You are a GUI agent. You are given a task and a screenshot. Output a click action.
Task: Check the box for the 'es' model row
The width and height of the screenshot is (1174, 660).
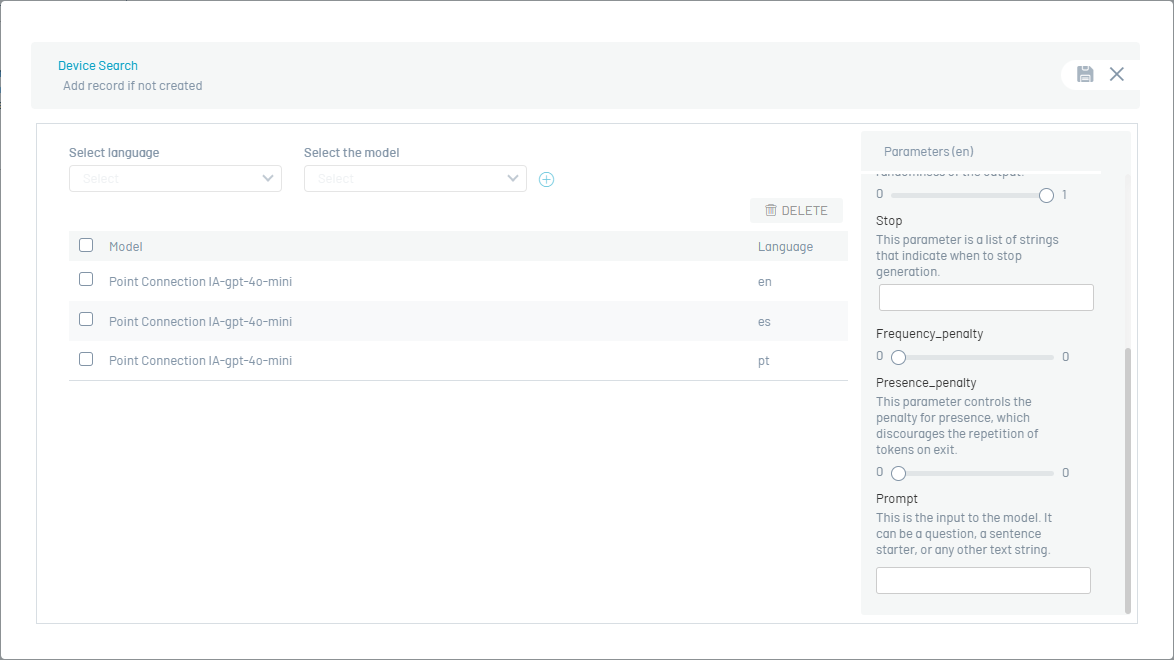[86, 320]
